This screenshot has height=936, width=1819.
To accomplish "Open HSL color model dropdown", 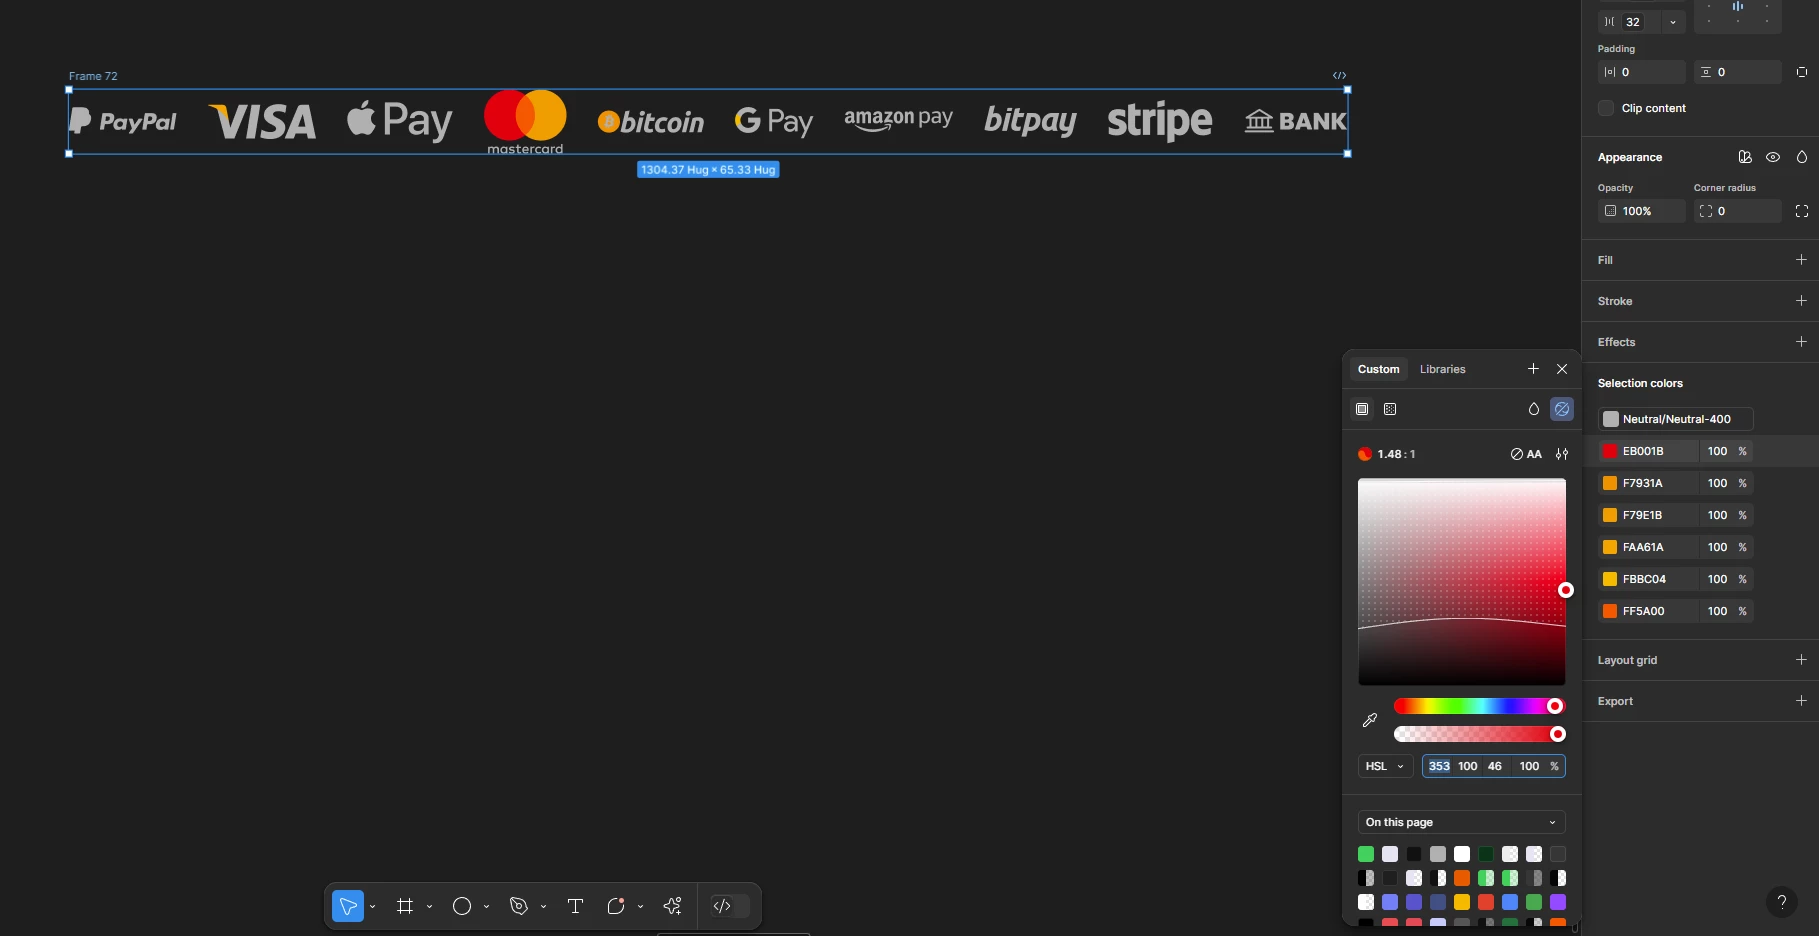I will pos(1385,766).
